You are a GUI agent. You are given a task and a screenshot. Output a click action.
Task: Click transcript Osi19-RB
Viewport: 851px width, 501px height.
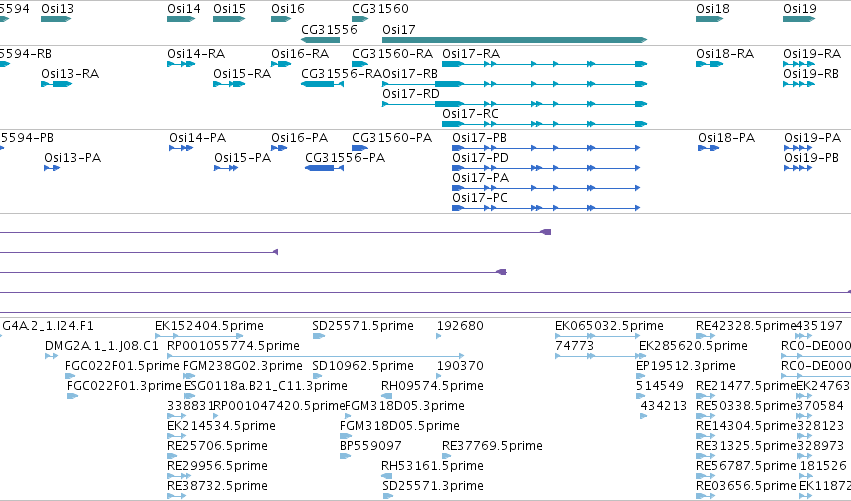(x=799, y=84)
